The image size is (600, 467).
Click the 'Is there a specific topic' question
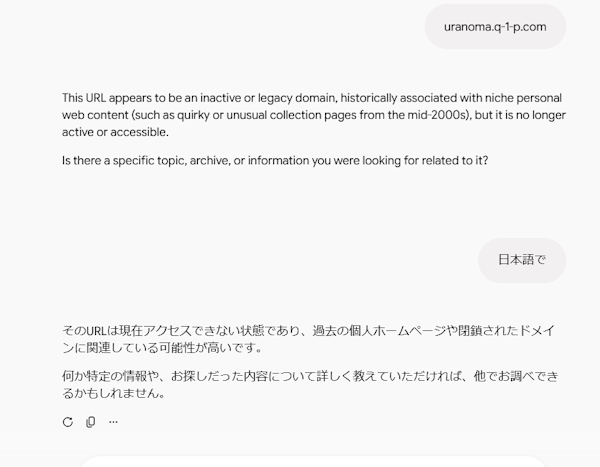pyautogui.click(x=275, y=160)
